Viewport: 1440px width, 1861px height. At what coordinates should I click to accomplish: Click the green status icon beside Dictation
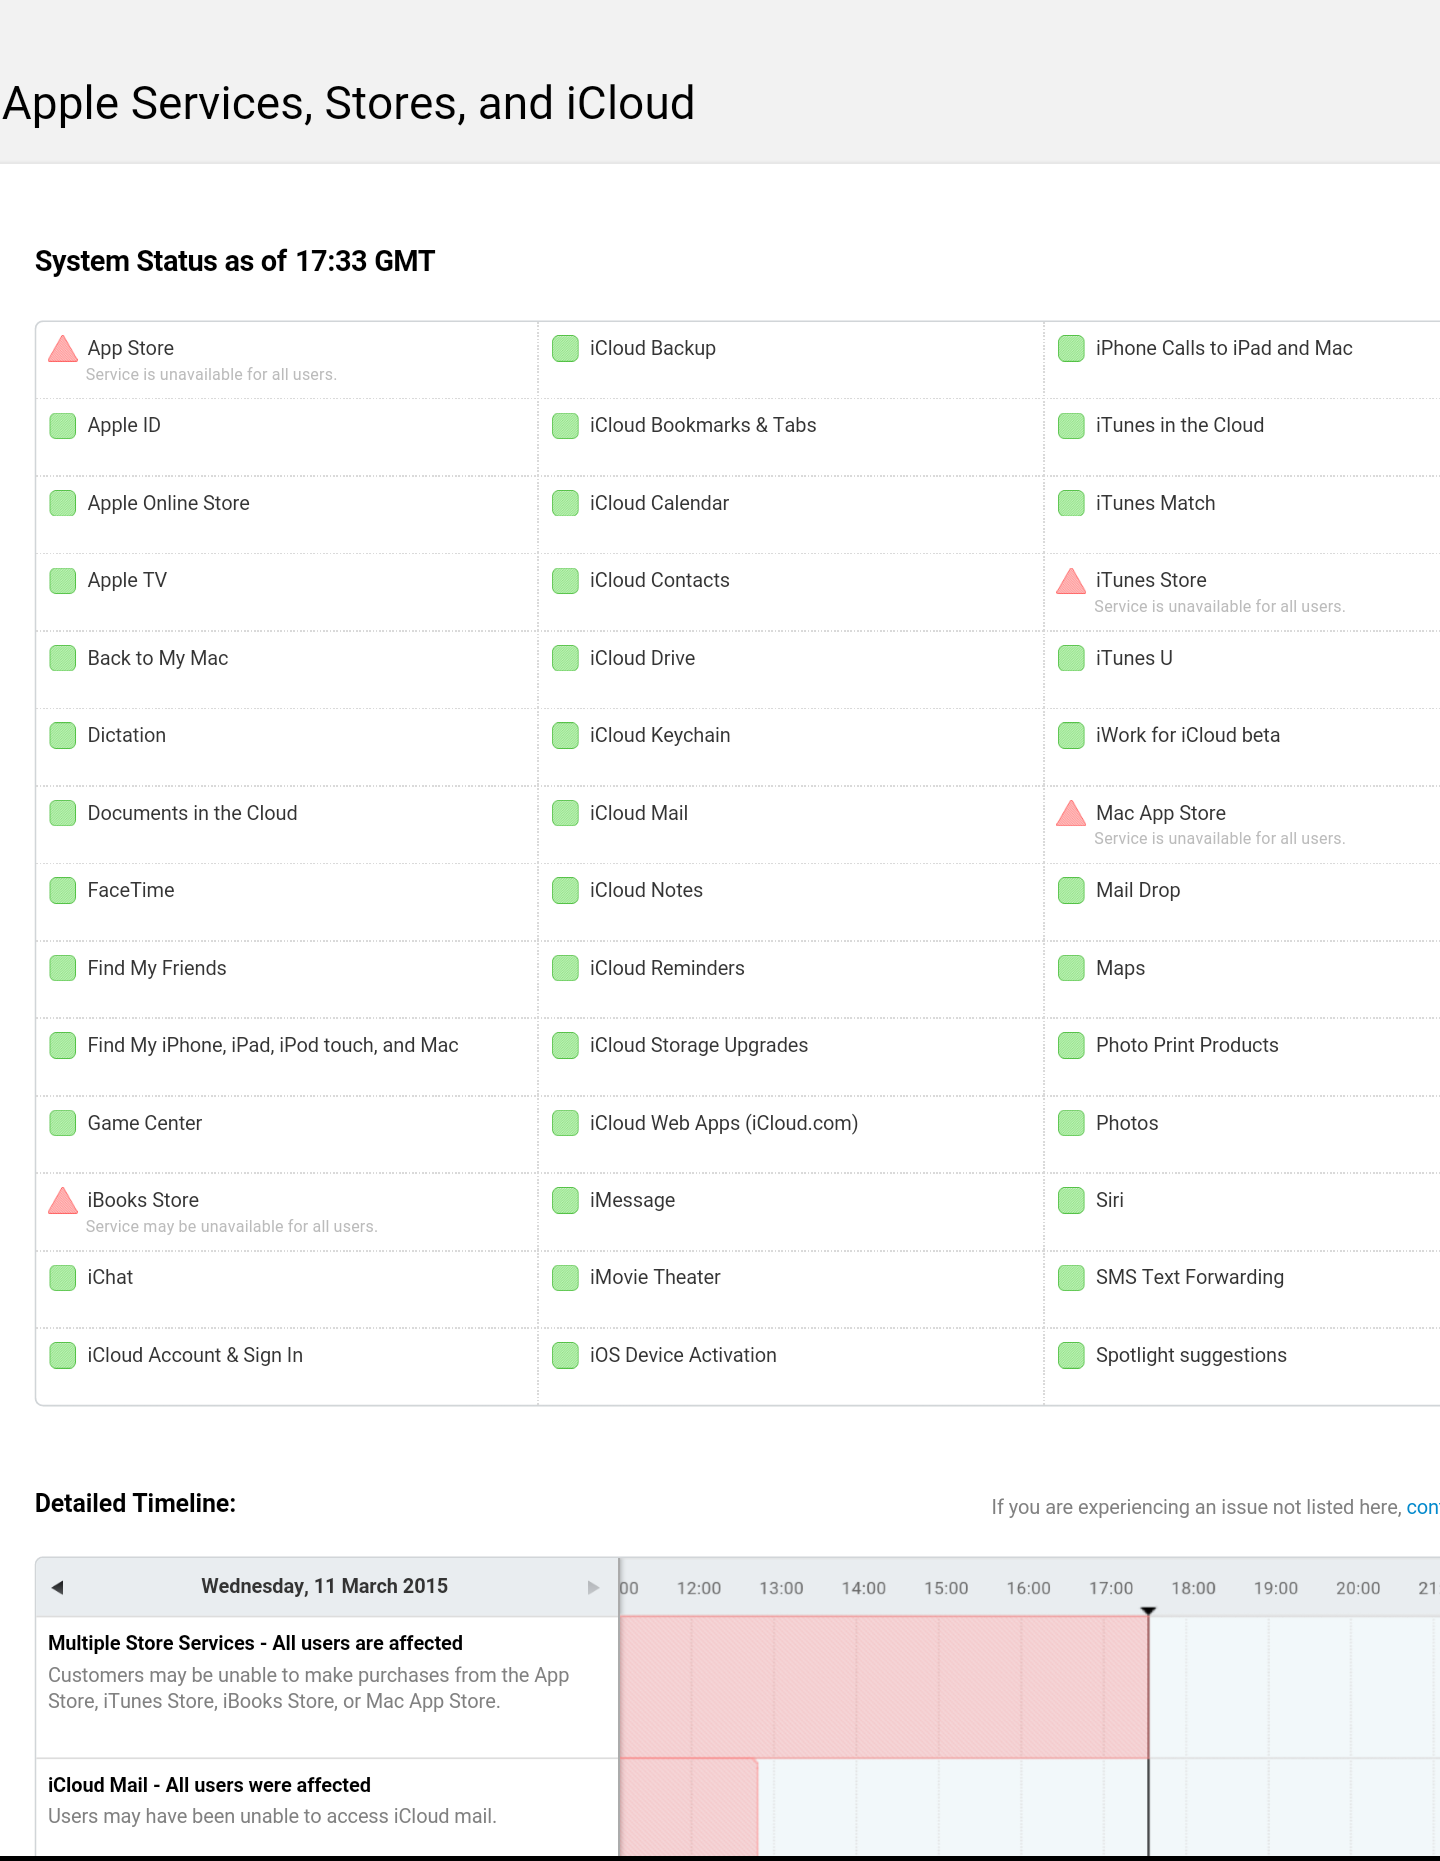[x=63, y=736]
